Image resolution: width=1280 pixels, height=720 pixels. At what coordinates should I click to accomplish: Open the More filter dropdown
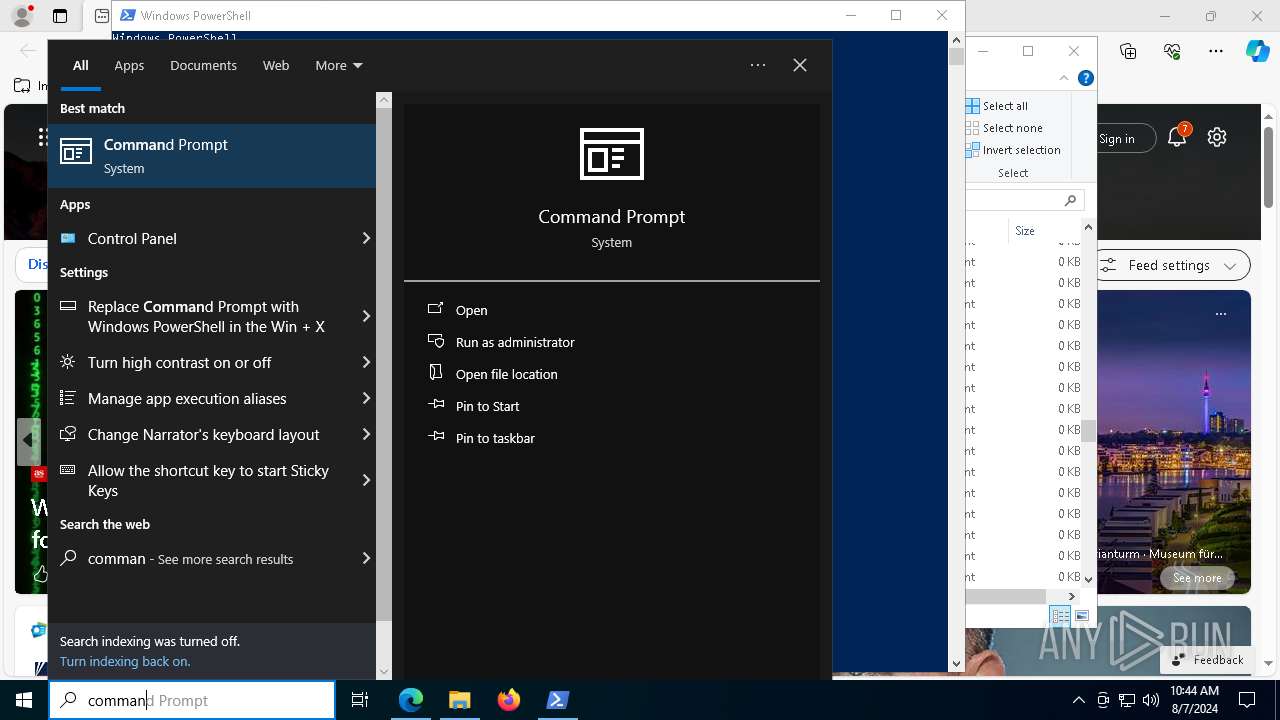tap(338, 65)
